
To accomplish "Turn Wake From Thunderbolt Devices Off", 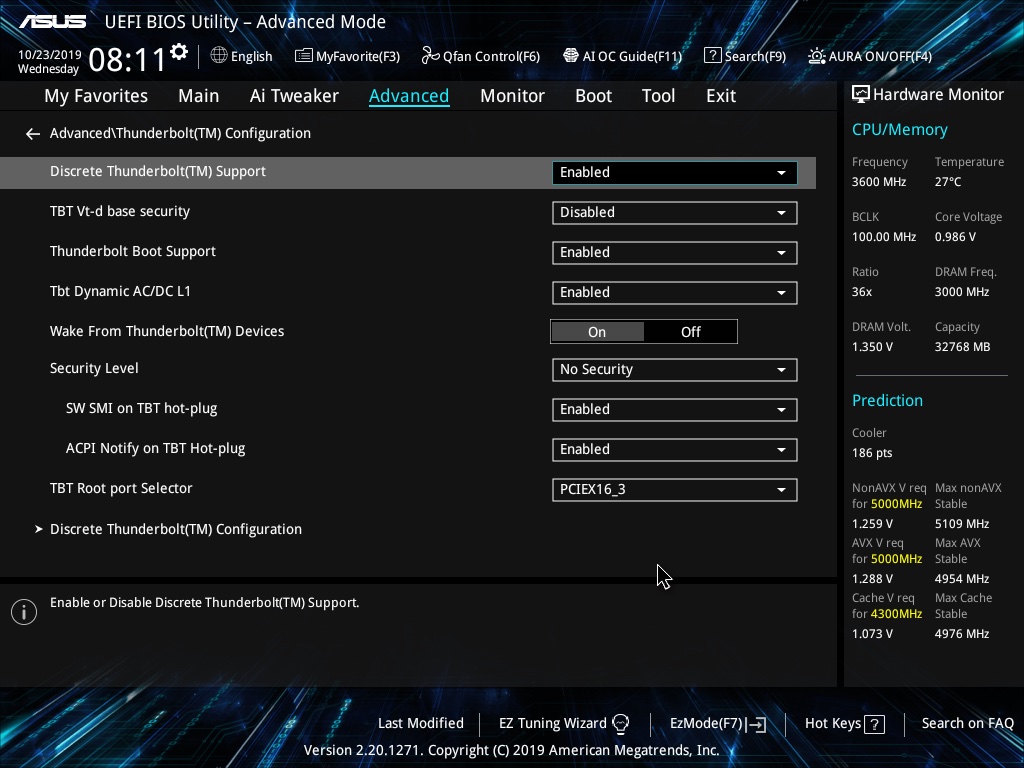I will (x=690, y=332).
